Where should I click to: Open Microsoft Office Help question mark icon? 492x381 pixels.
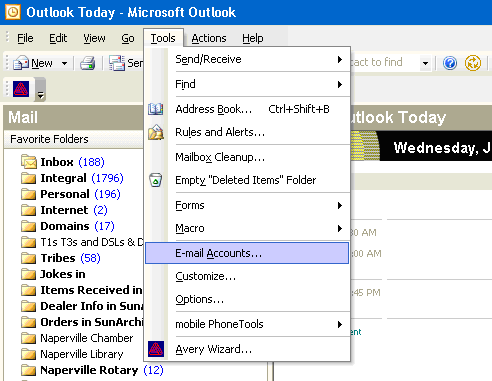click(450, 63)
